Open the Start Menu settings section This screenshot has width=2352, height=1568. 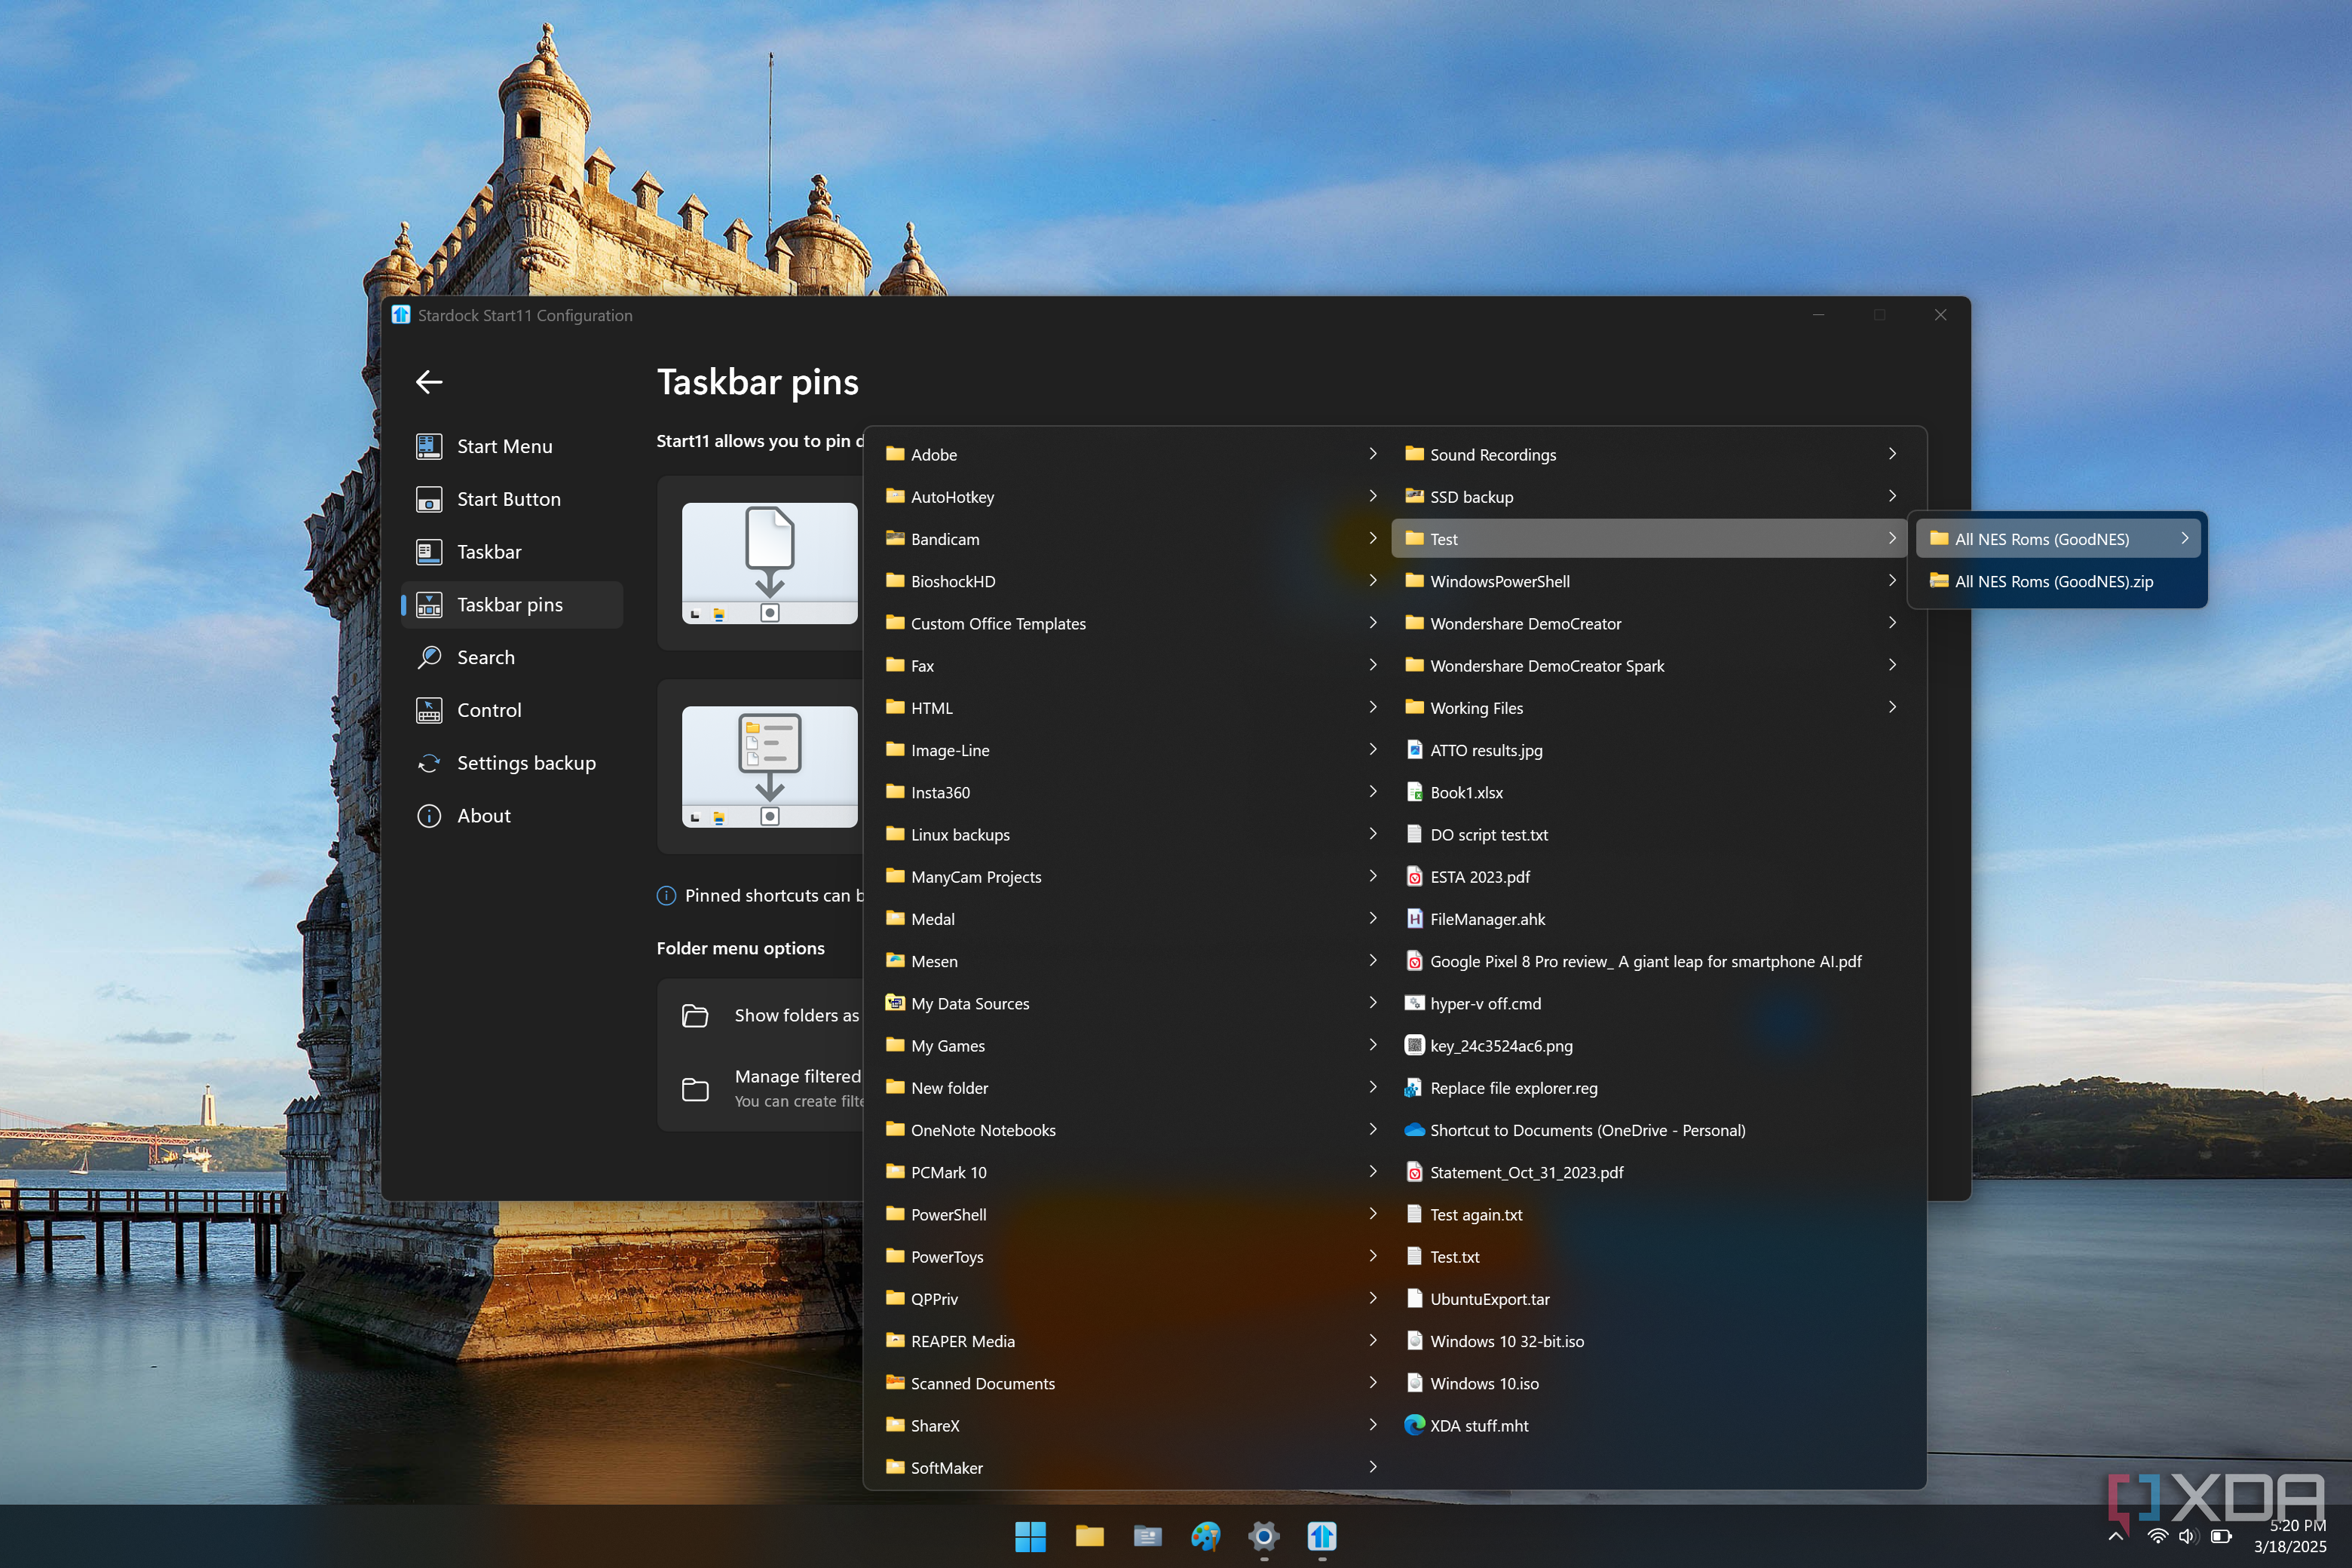coord(511,446)
